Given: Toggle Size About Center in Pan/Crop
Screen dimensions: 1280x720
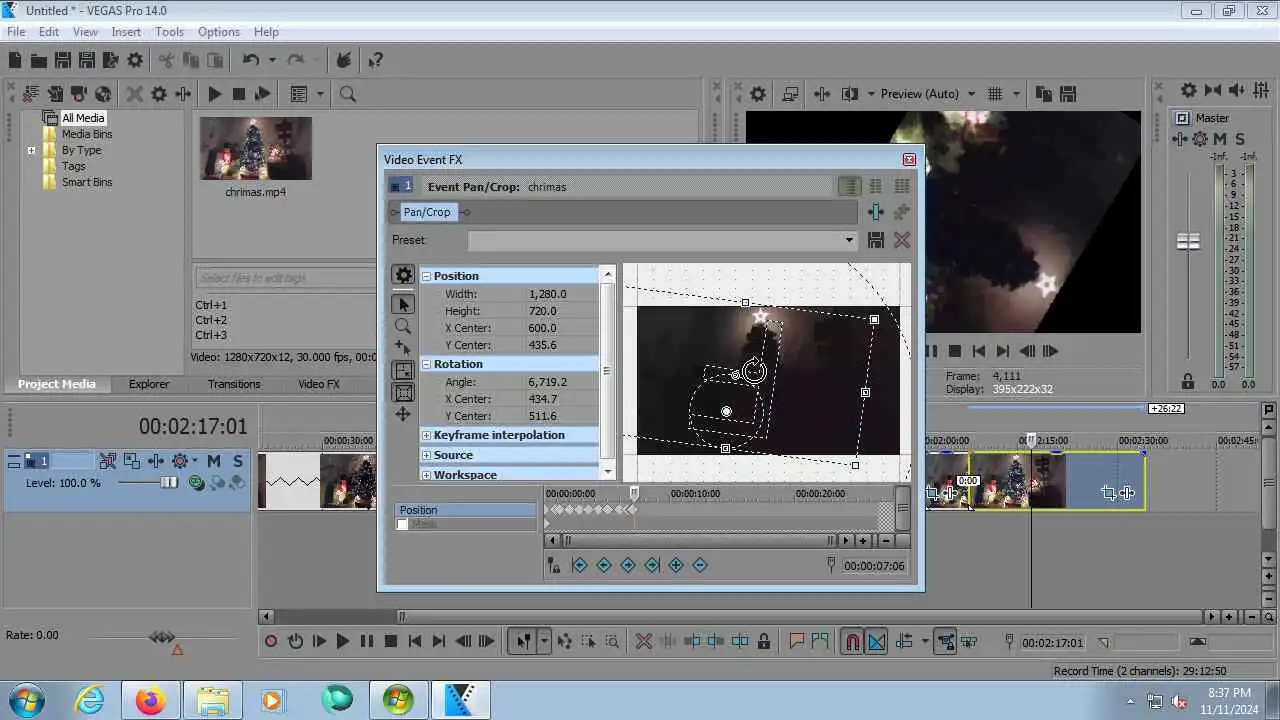Looking at the screenshot, I should [403, 392].
